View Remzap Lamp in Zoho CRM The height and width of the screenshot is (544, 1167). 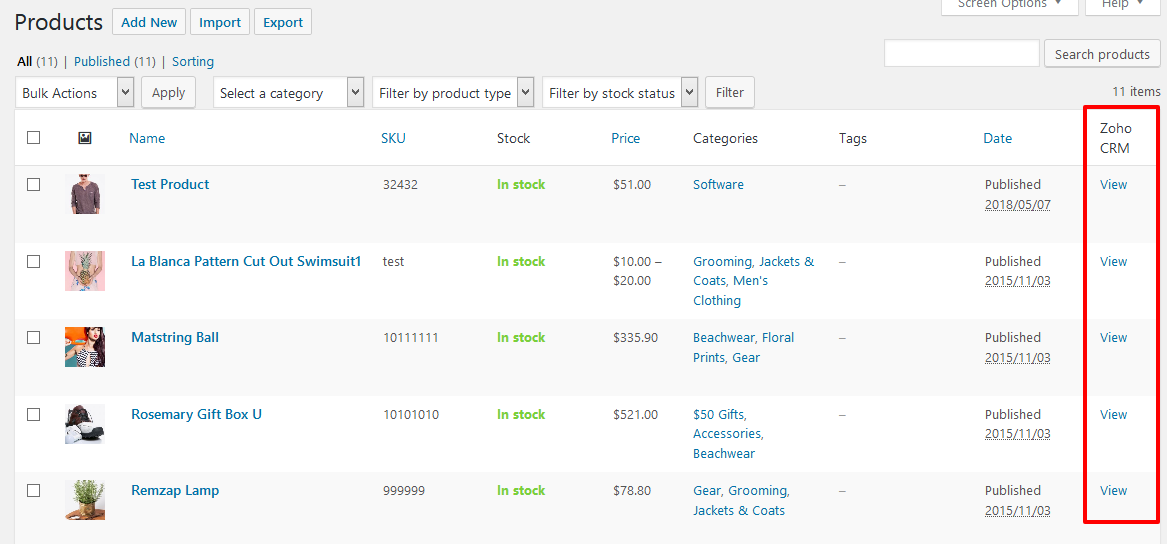coord(1113,490)
